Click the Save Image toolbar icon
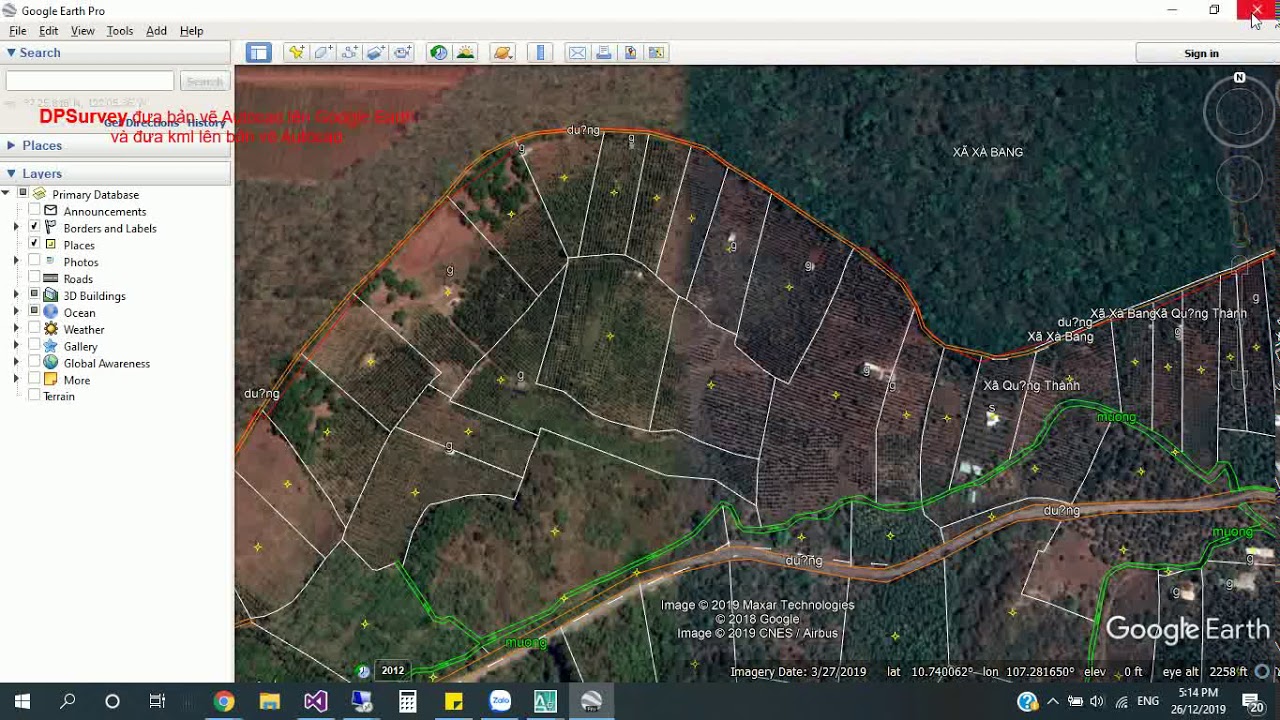 (x=630, y=53)
